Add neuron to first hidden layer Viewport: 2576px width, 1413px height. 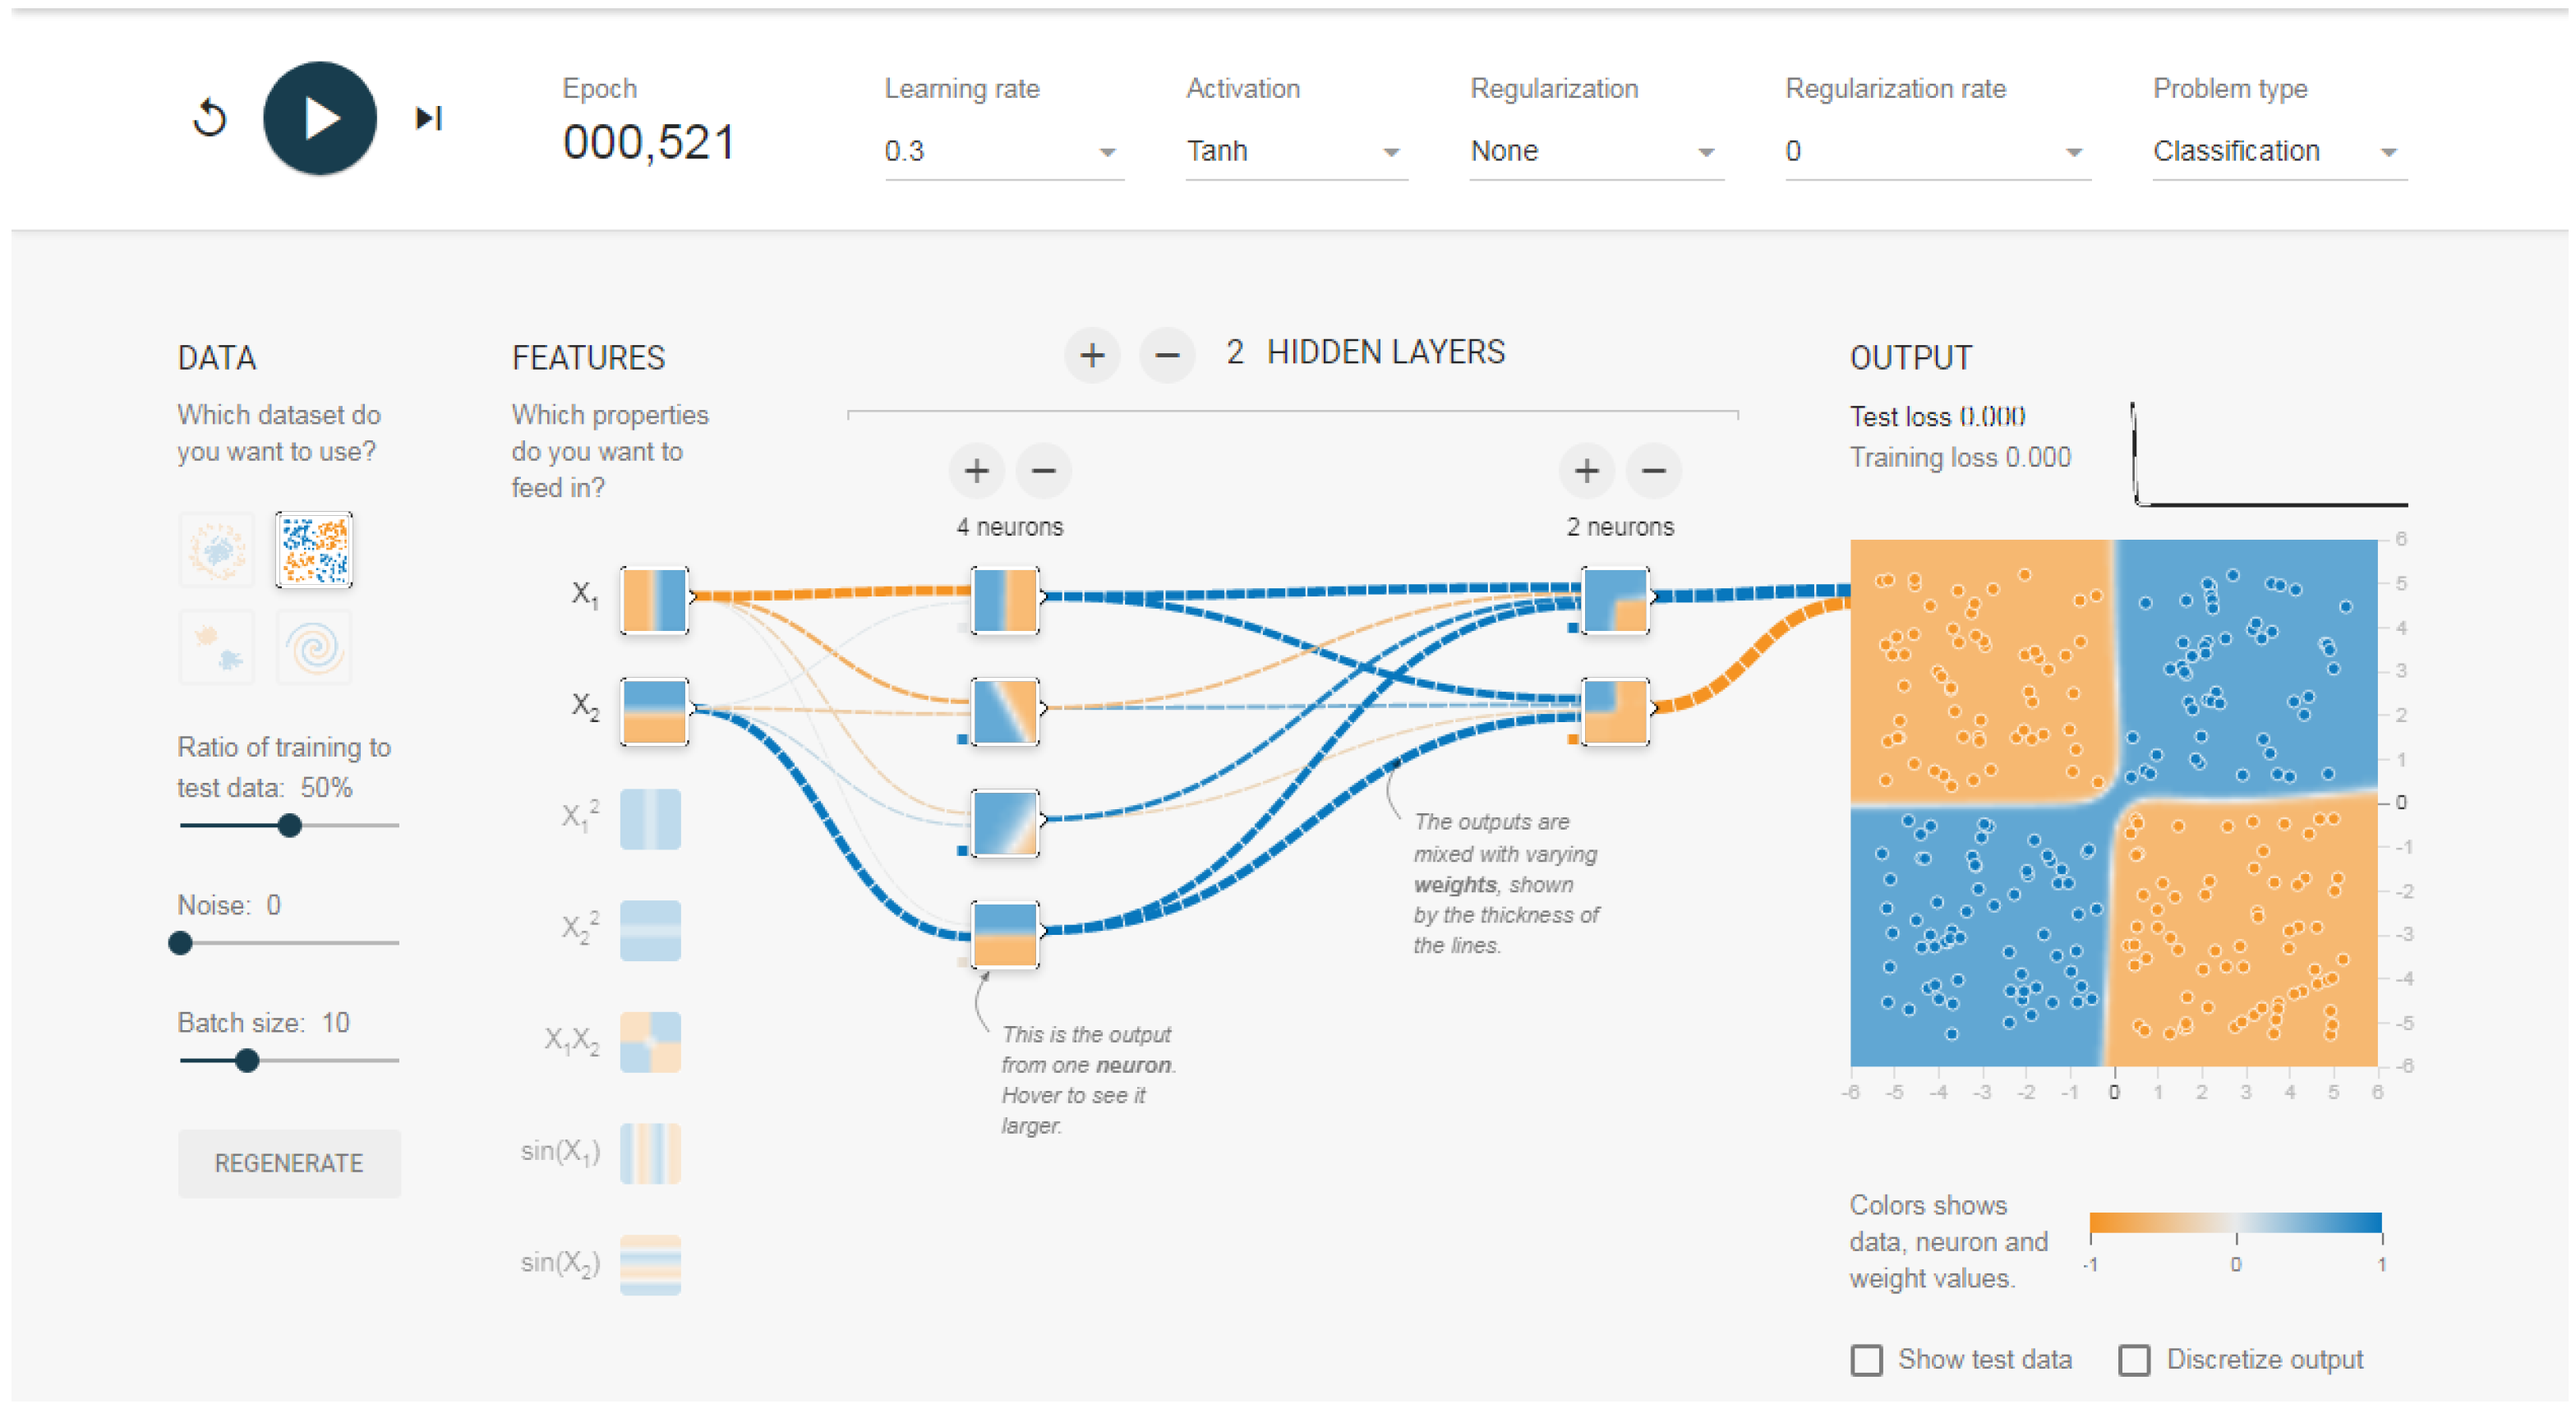(x=976, y=470)
